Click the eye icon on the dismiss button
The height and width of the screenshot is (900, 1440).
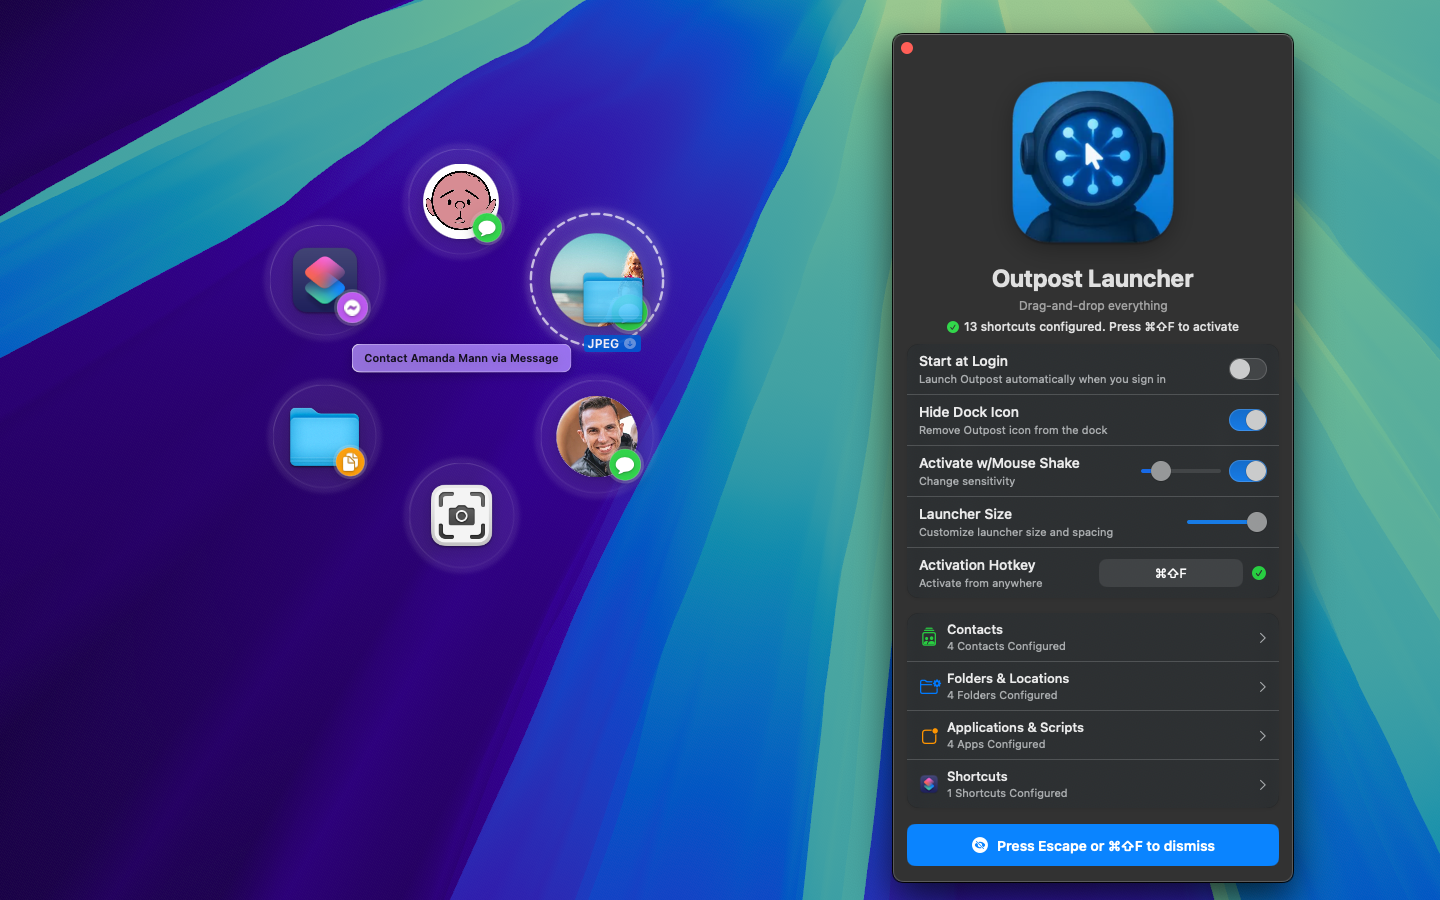pos(980,845)
